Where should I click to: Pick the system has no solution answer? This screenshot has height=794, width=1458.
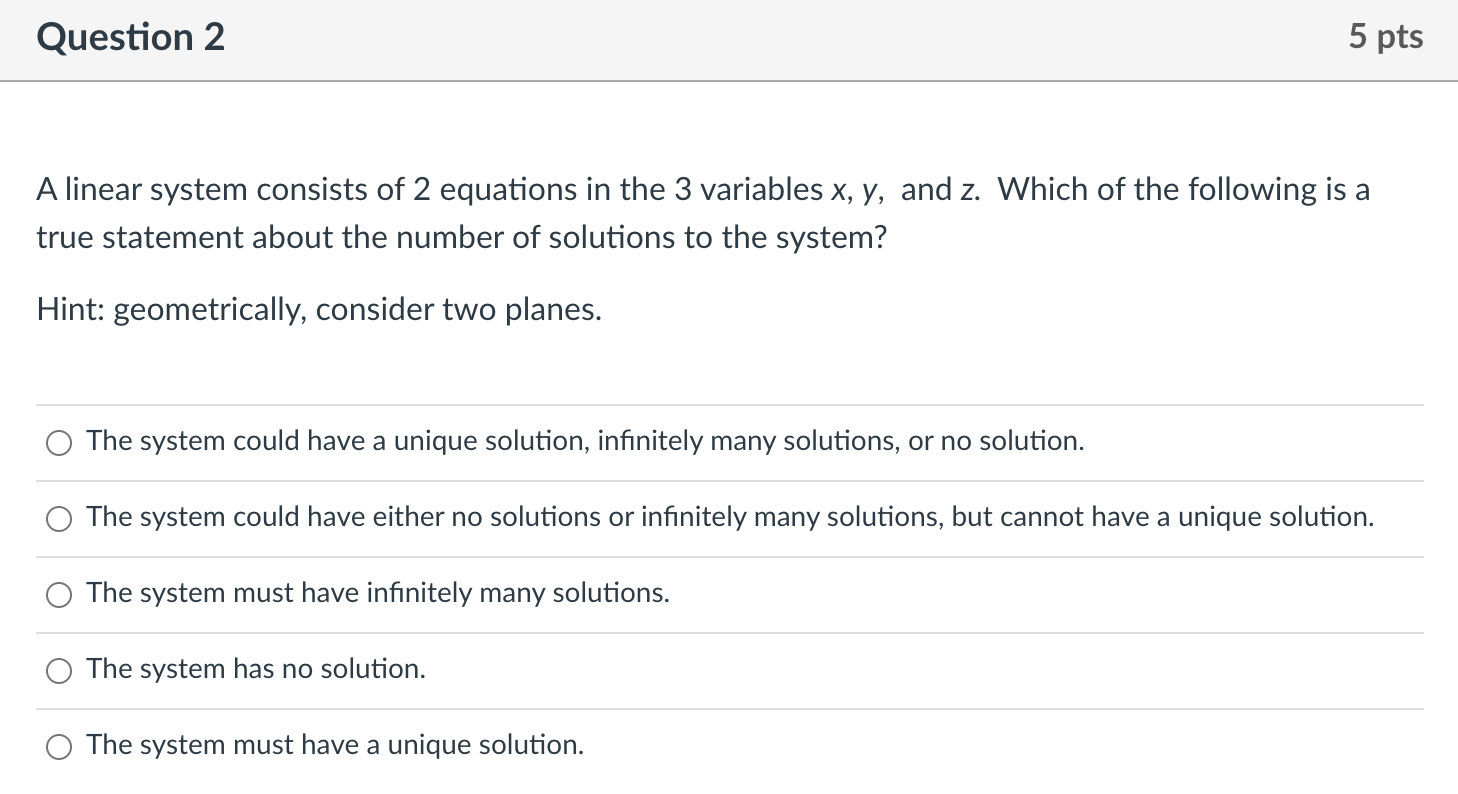coord(58,671)
